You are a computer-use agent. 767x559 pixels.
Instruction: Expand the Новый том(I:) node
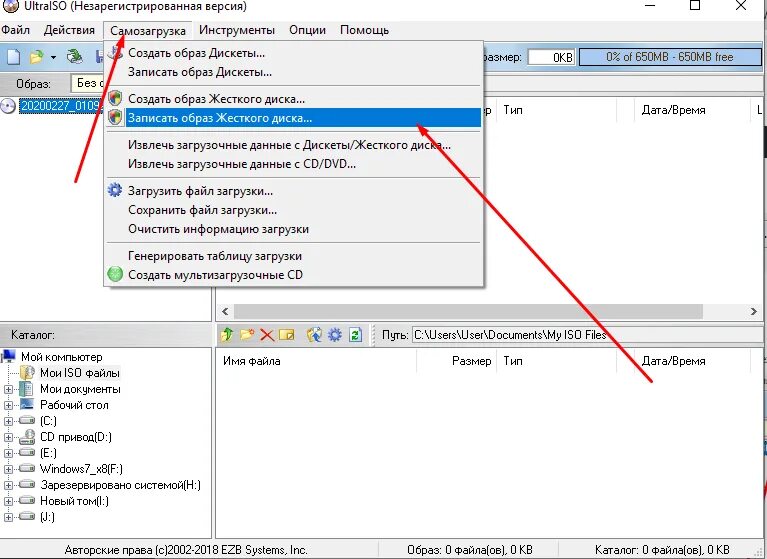8,501
